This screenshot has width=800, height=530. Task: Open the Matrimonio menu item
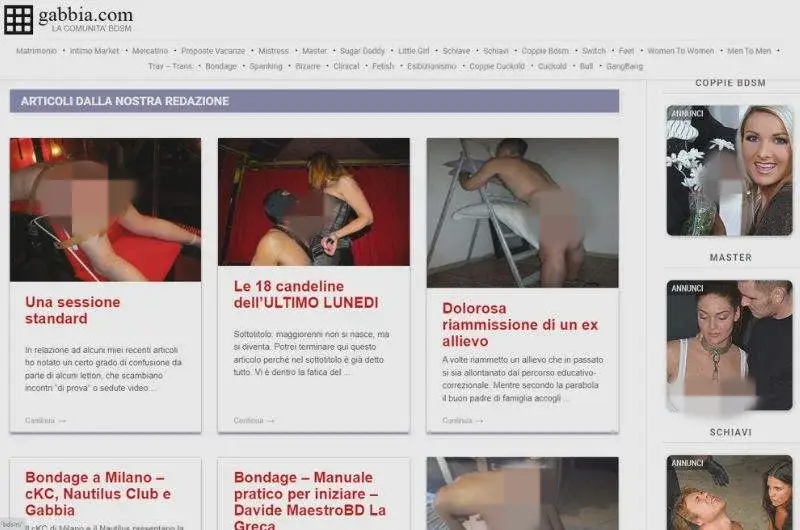(x=36, y=51)
